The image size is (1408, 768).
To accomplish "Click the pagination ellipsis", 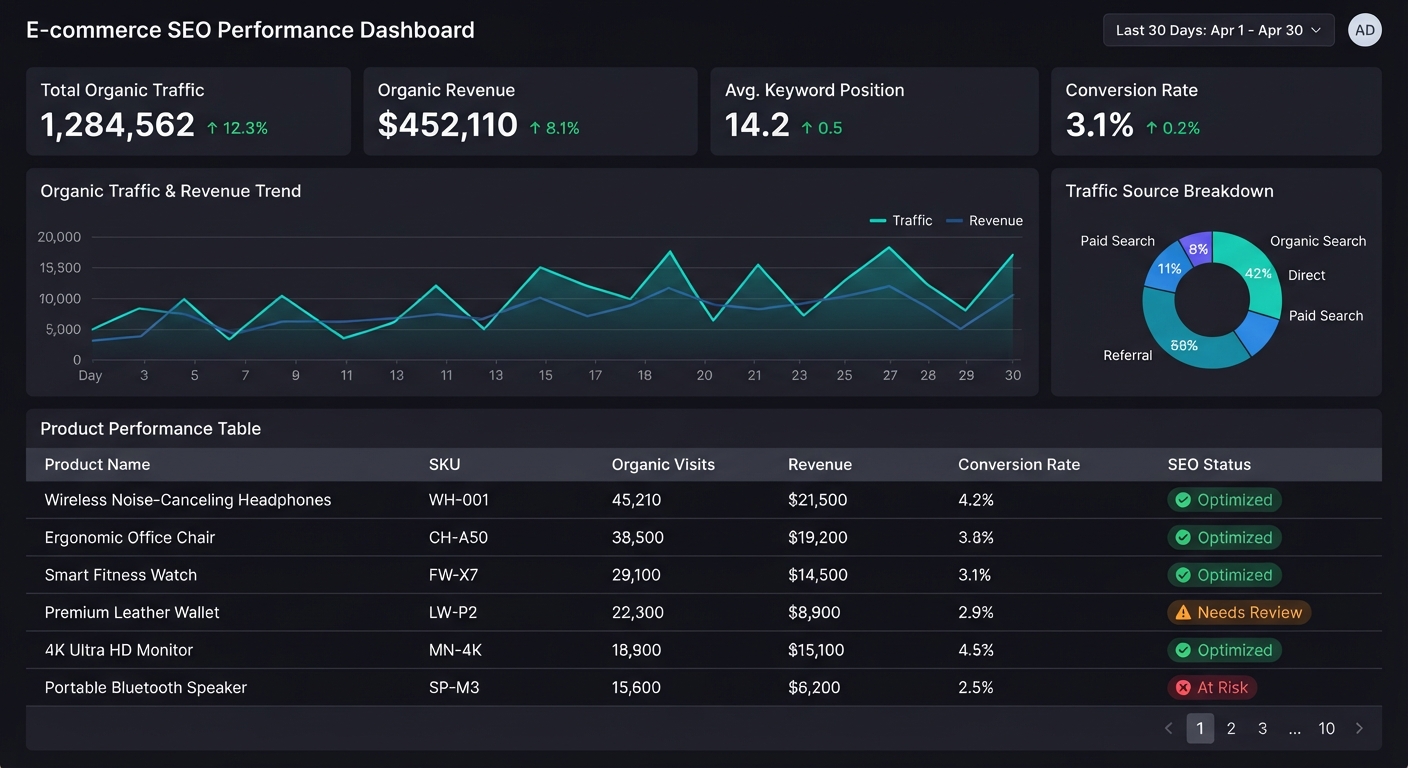I will [1295, 729].
